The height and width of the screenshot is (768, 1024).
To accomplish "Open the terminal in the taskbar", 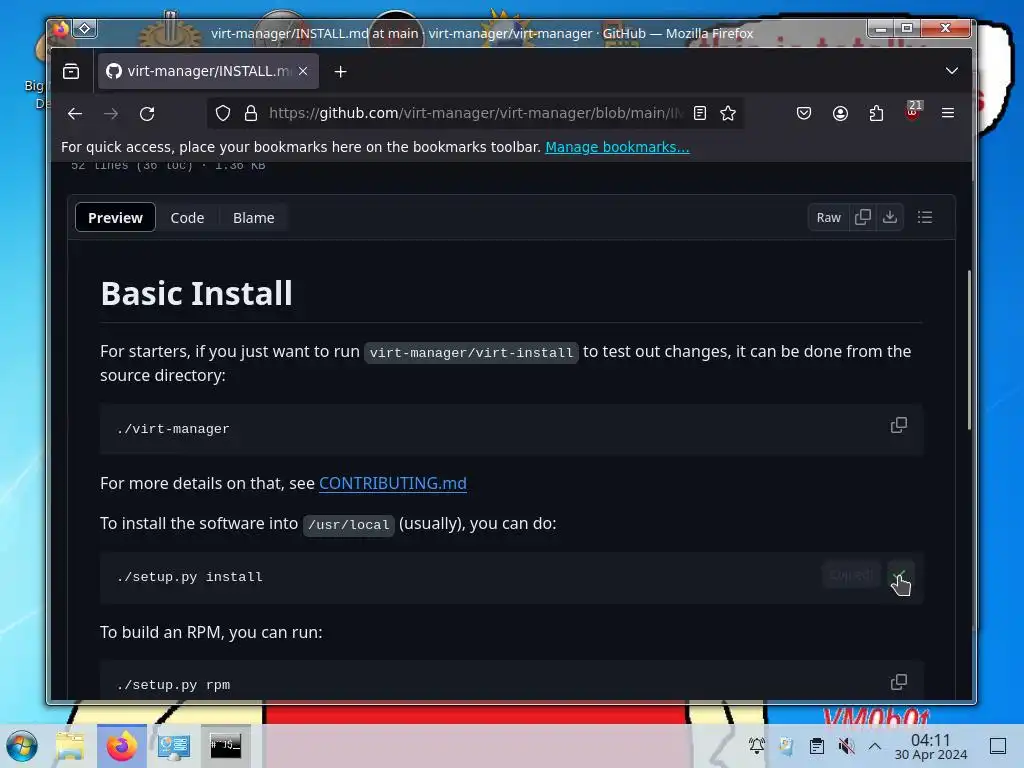I will click(x=225, y=746).
